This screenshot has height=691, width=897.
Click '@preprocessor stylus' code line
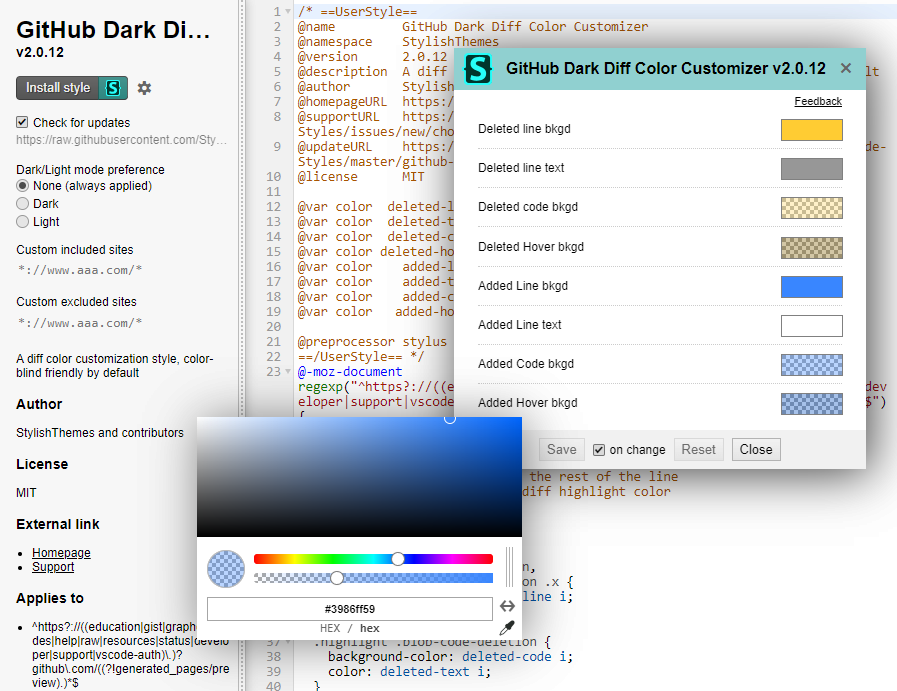coord(372,341)
